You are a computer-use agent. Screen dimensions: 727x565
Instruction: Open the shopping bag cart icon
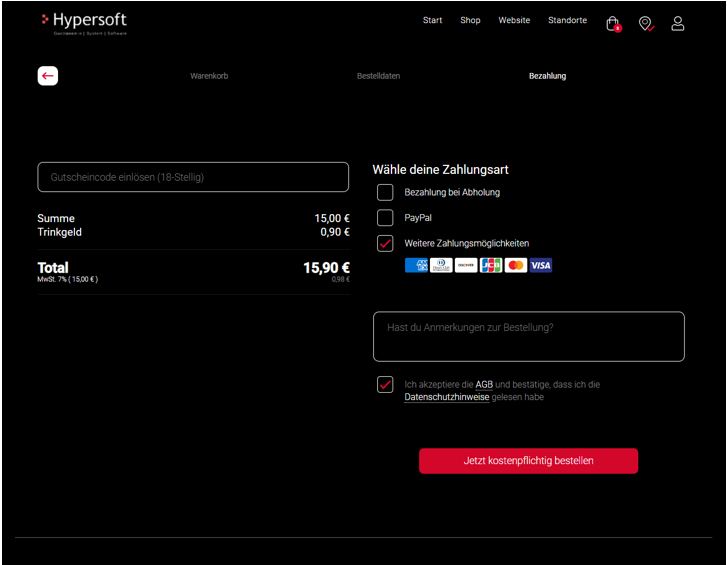coord(613,23)
